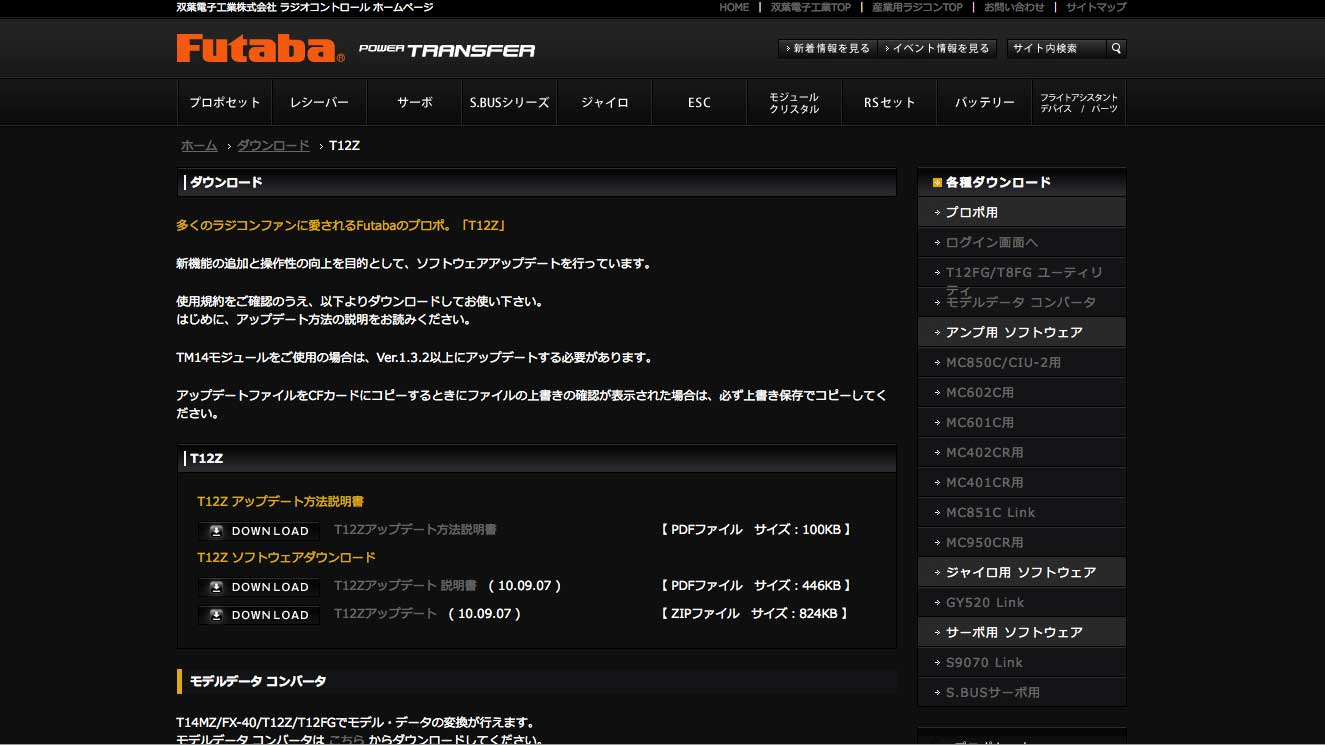
Task: Select アンプ用 ソフトウェア sidebar heading
Action: click(x=1021, y=332)
